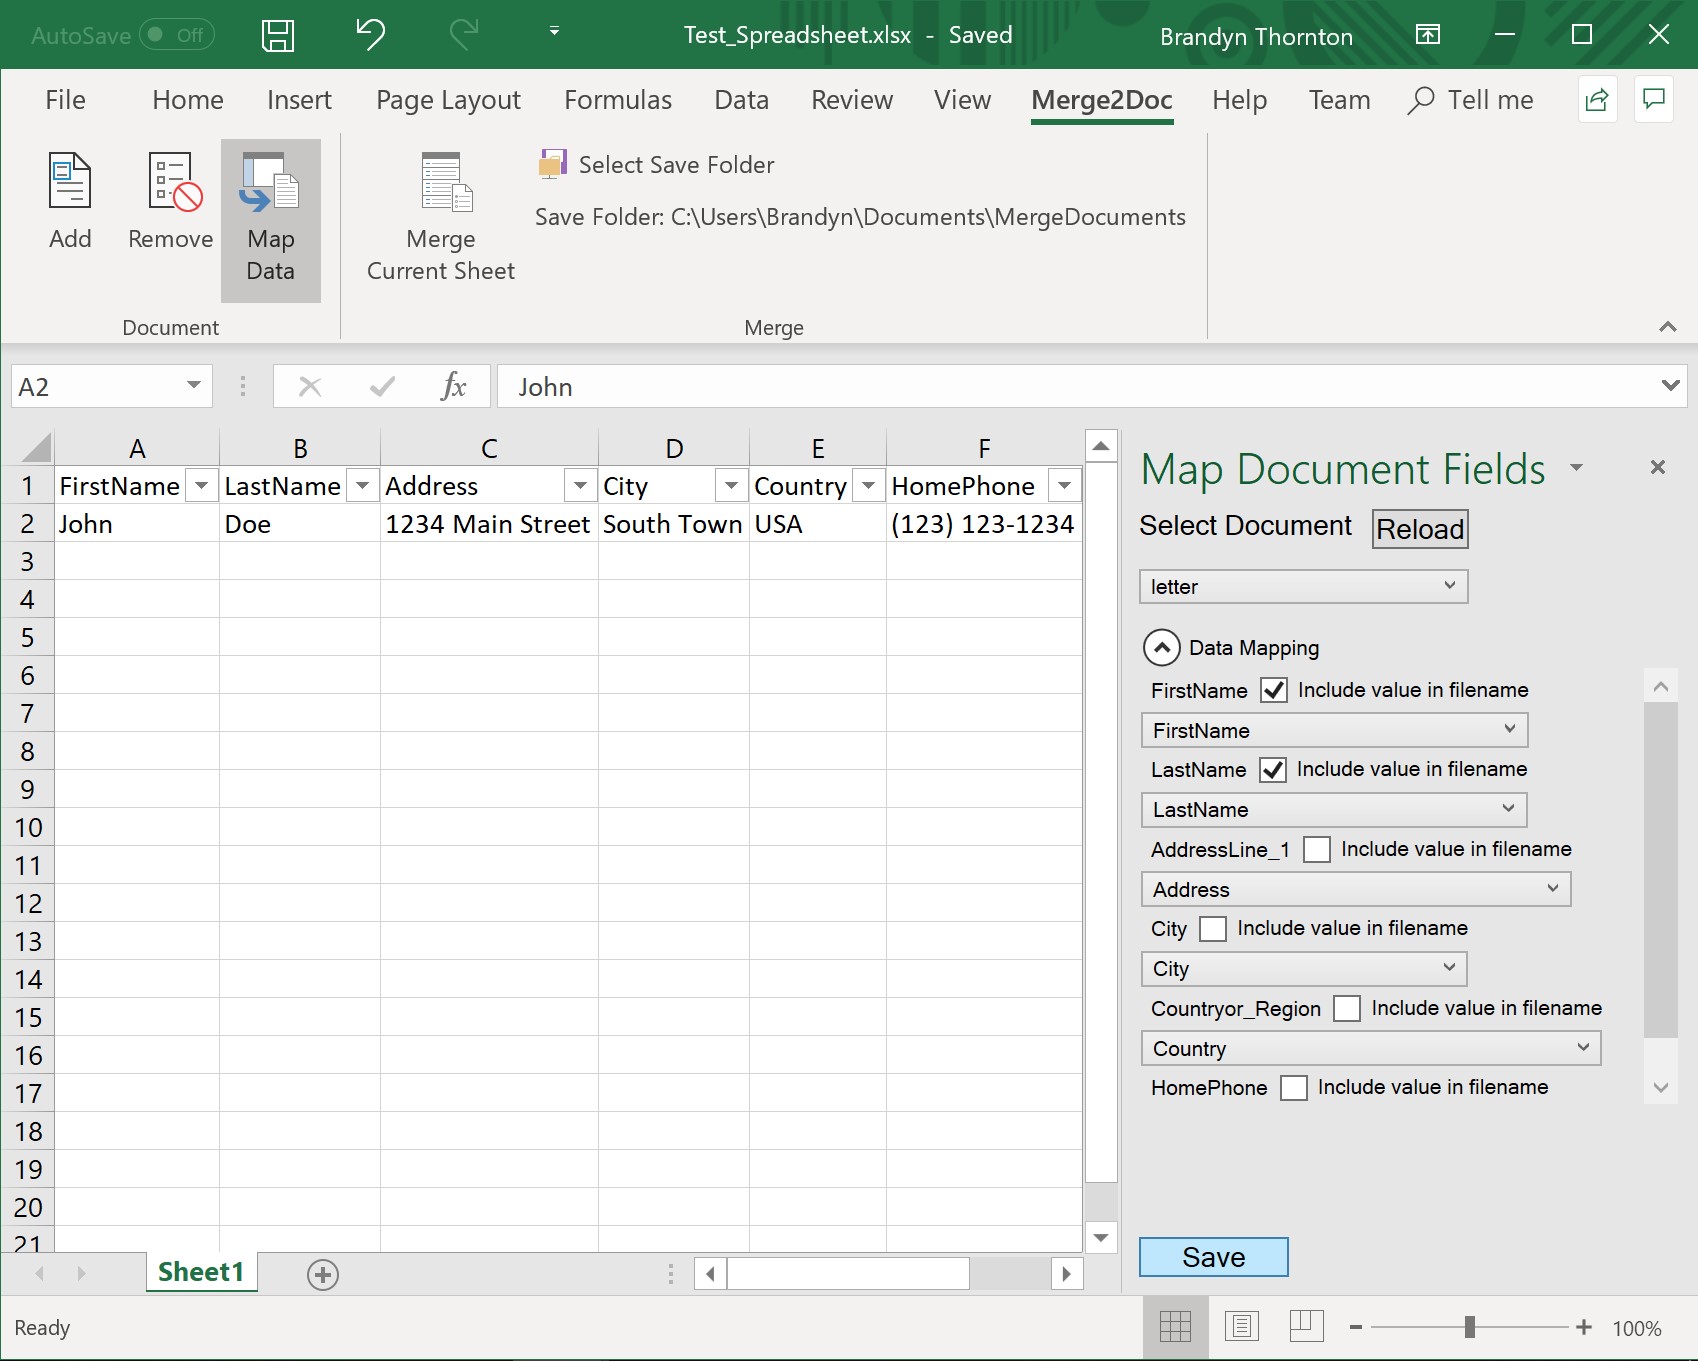Open the Name Box dropdown
Viewport: 1698px width, 1361px height.
click(194, 385)
